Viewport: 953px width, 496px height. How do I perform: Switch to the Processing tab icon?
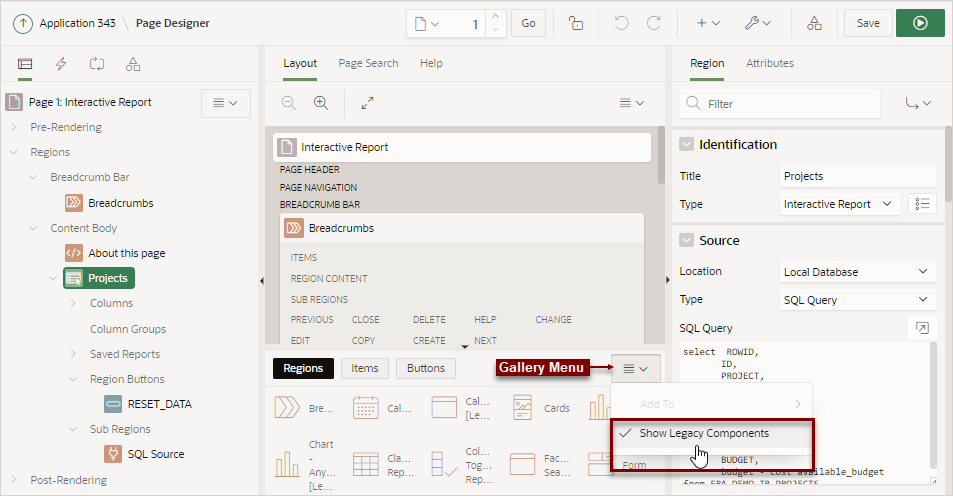coord(97,64)
